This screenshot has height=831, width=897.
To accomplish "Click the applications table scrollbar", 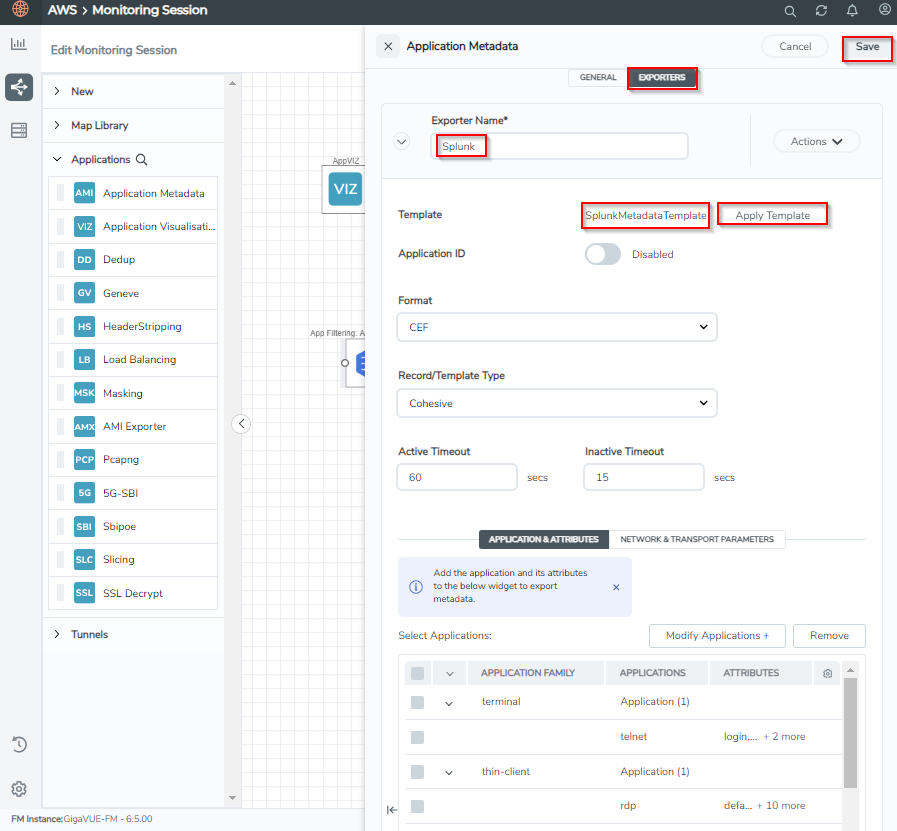I will click(x=850, y=733).
